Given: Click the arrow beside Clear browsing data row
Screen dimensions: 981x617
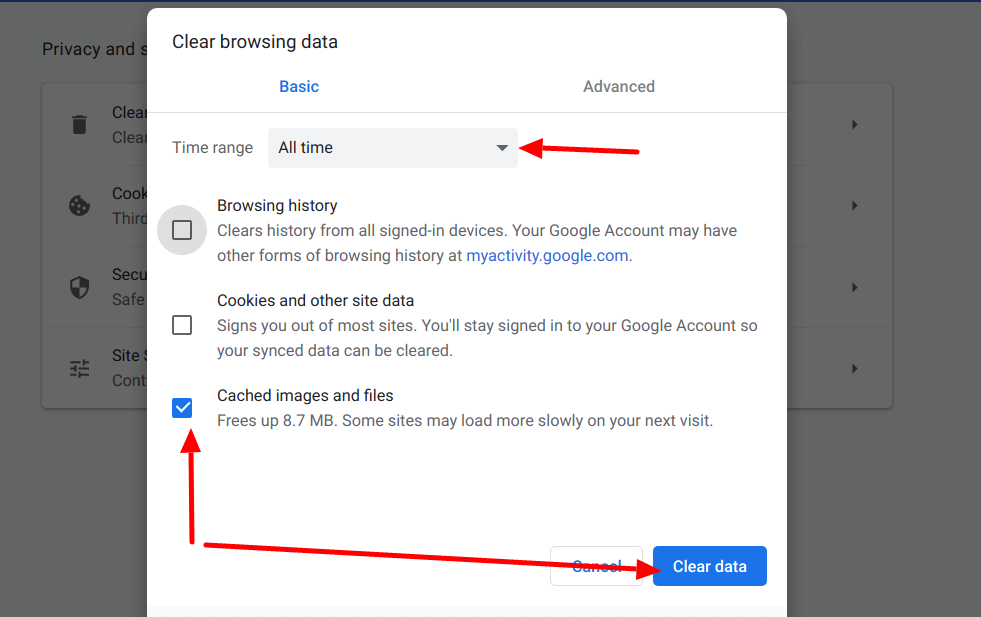Looking at the screenshot, I should tap(855, 125).
